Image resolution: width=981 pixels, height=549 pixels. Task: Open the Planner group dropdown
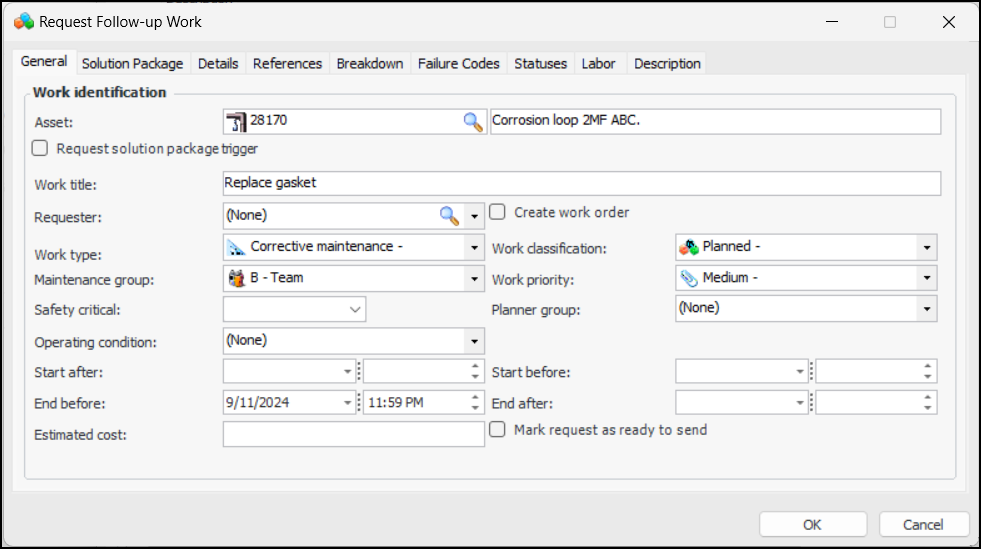pos(927,309)
